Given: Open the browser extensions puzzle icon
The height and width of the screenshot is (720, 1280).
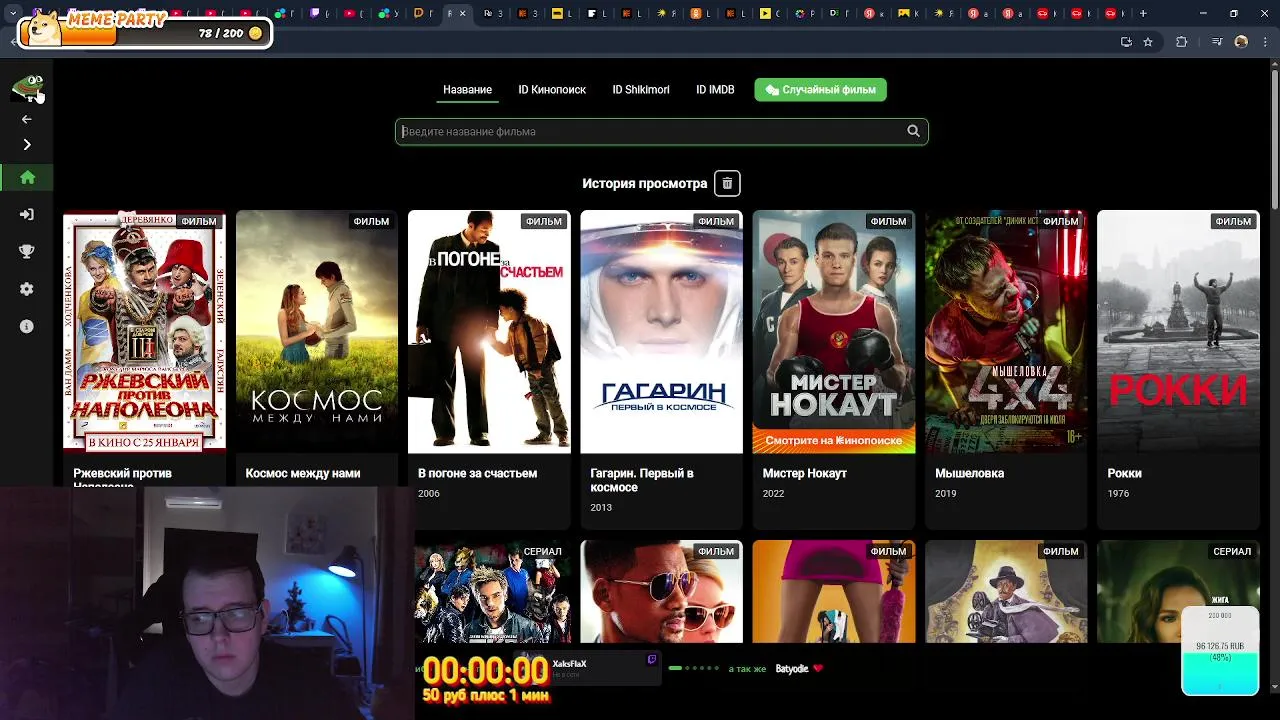Looking at the screenshot, I should (1182, 42).
